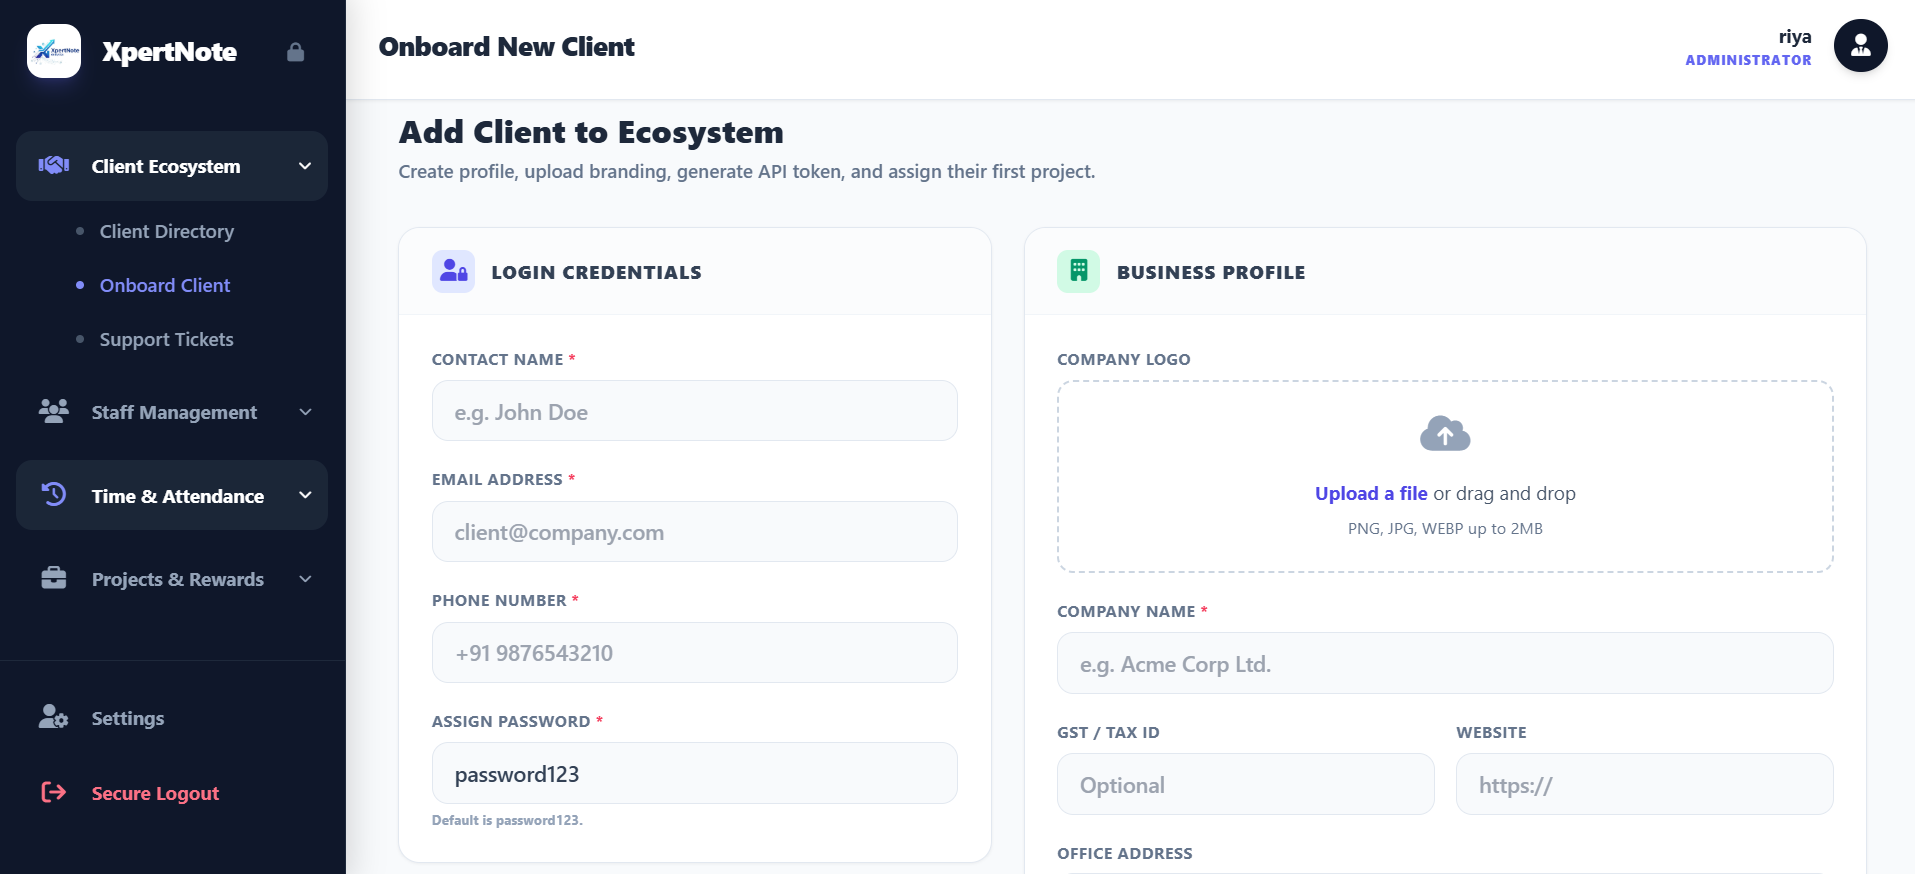Click the ADMINISTRATOR role label
This screenshot has width=1915, height=874.
pyautogui.click(x=1748, y=60)
